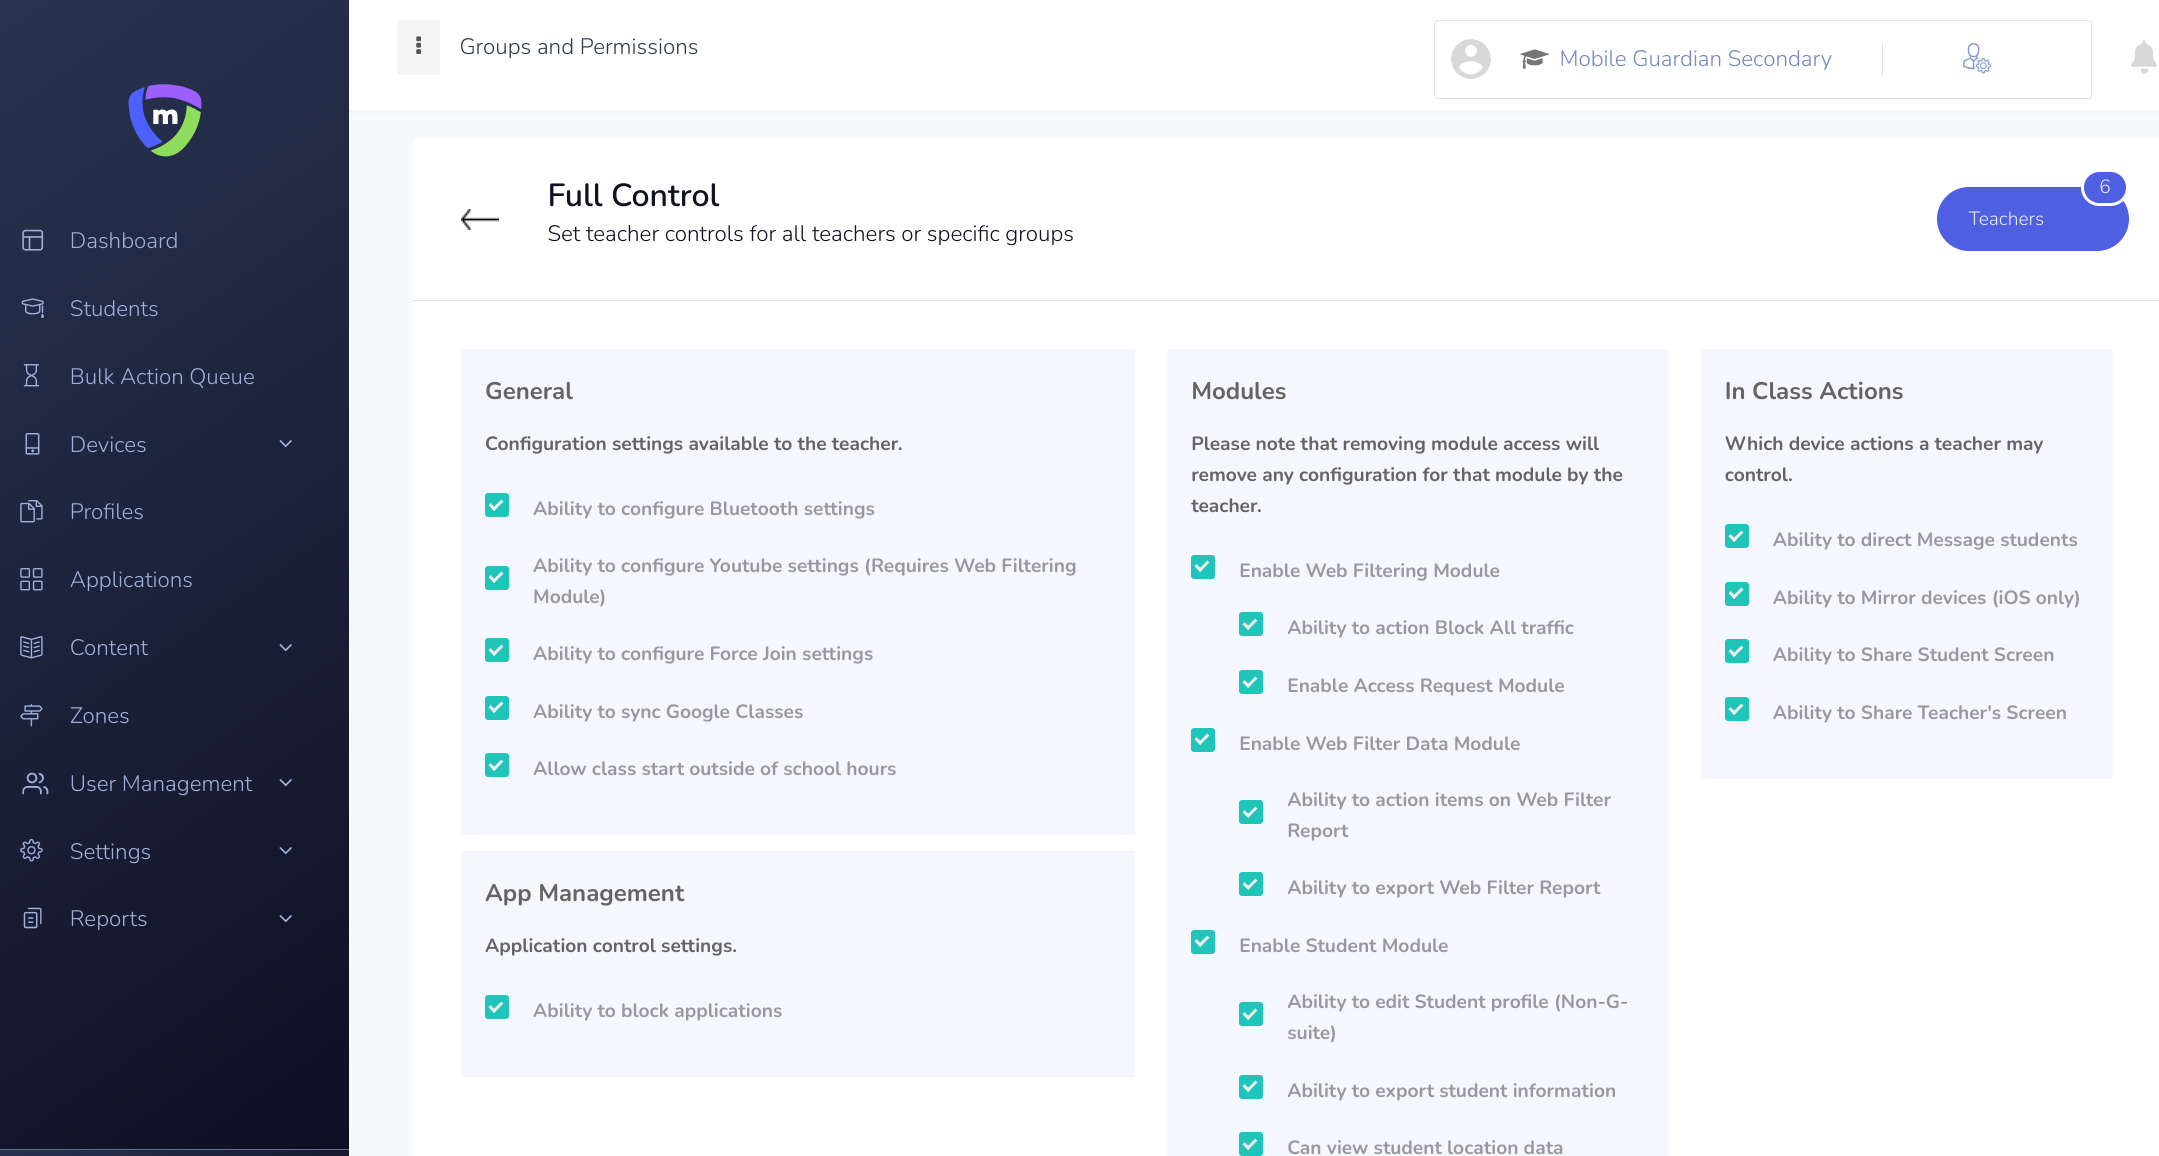Viewport: 2159px width, 1156px height.
Task: Click the Groups and Permissions title
Action: [579, 46]
